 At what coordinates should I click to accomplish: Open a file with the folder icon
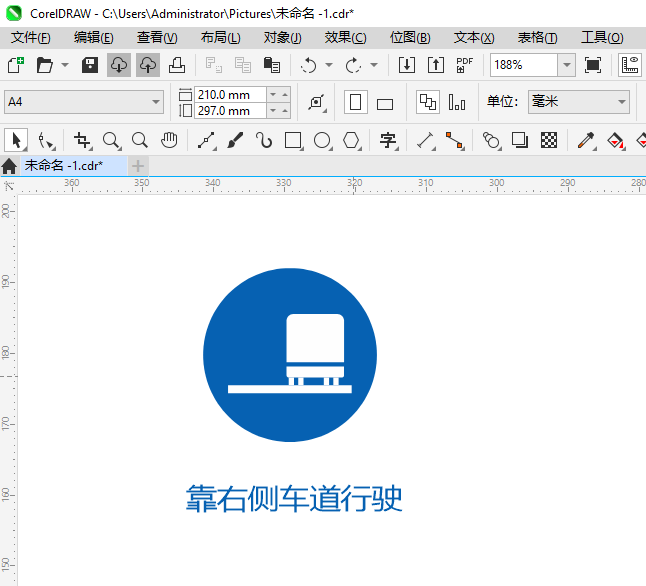pos(44,65)
